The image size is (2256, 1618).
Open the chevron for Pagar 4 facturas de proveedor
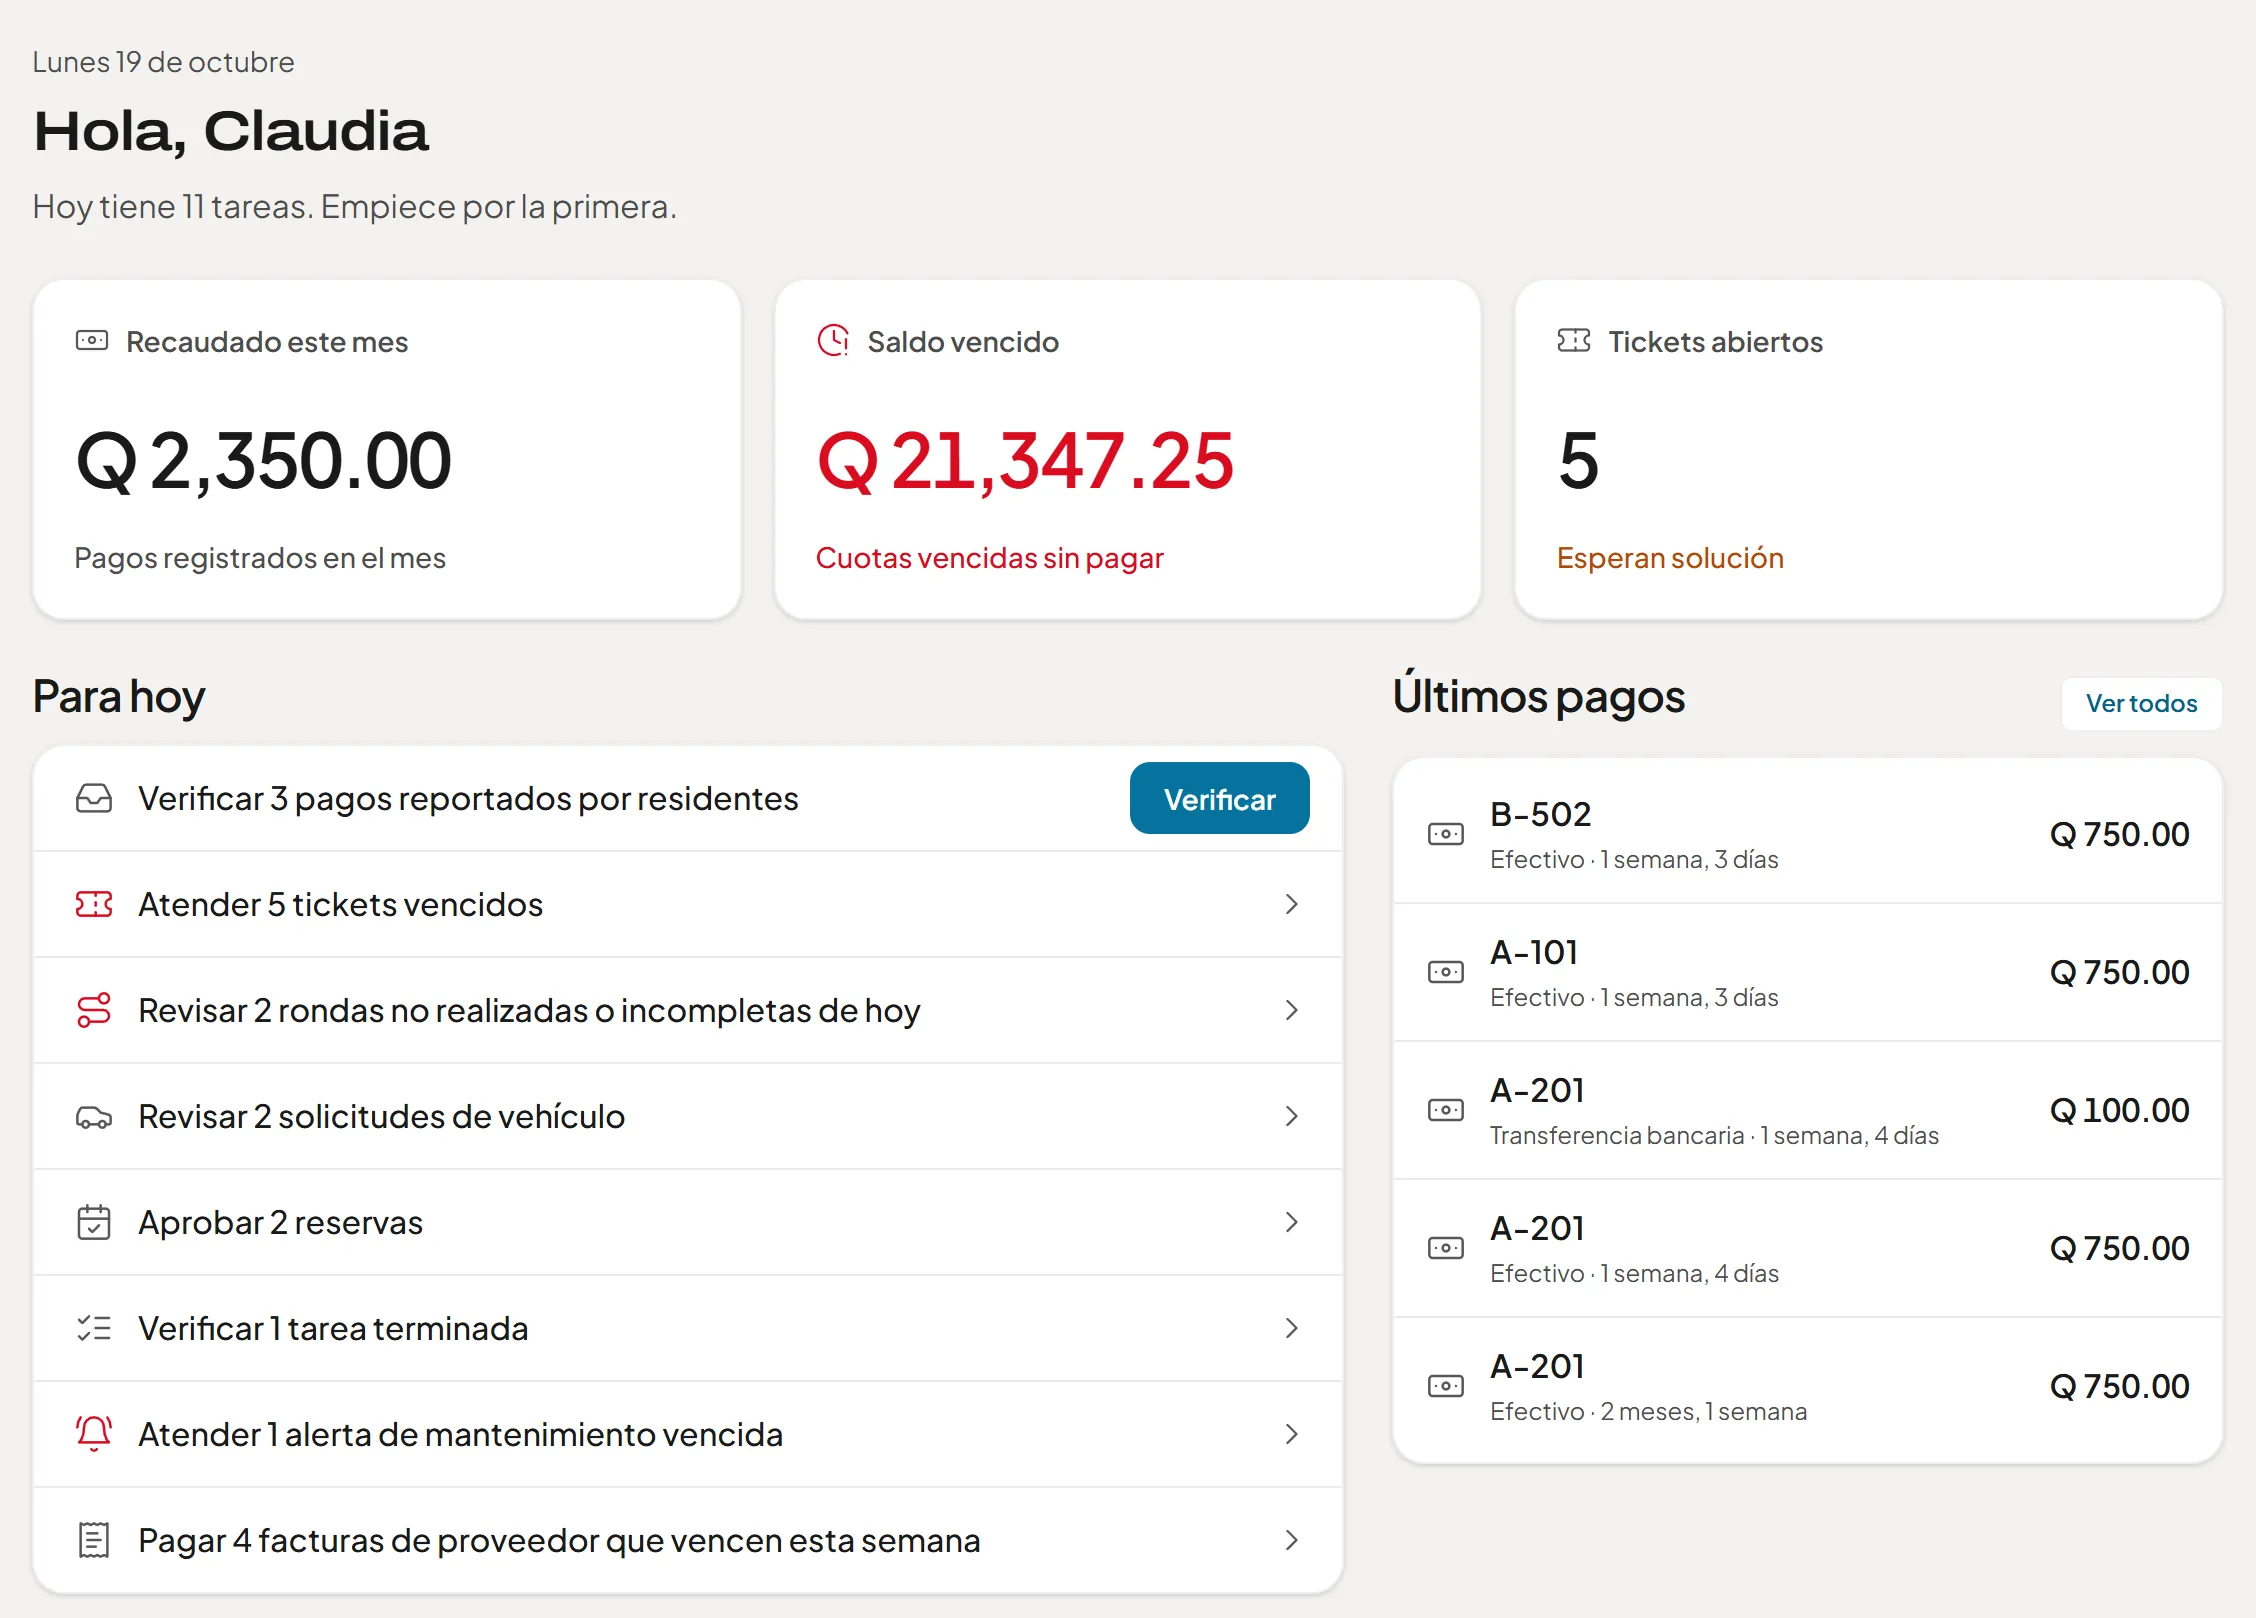point(1292,1540)
